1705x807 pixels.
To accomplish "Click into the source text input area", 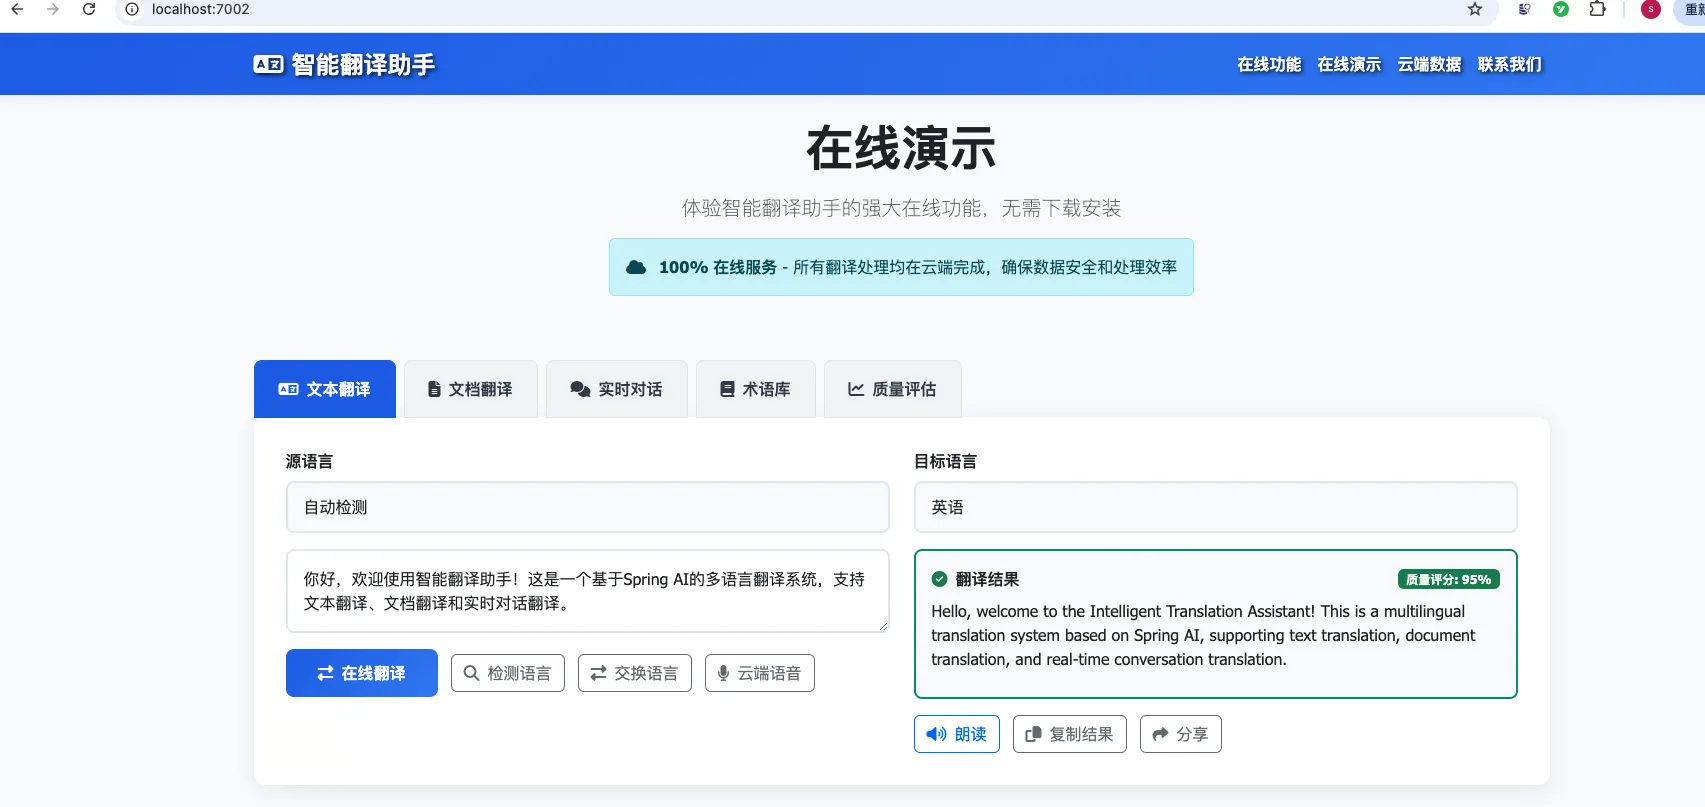I will click(587, 591).
